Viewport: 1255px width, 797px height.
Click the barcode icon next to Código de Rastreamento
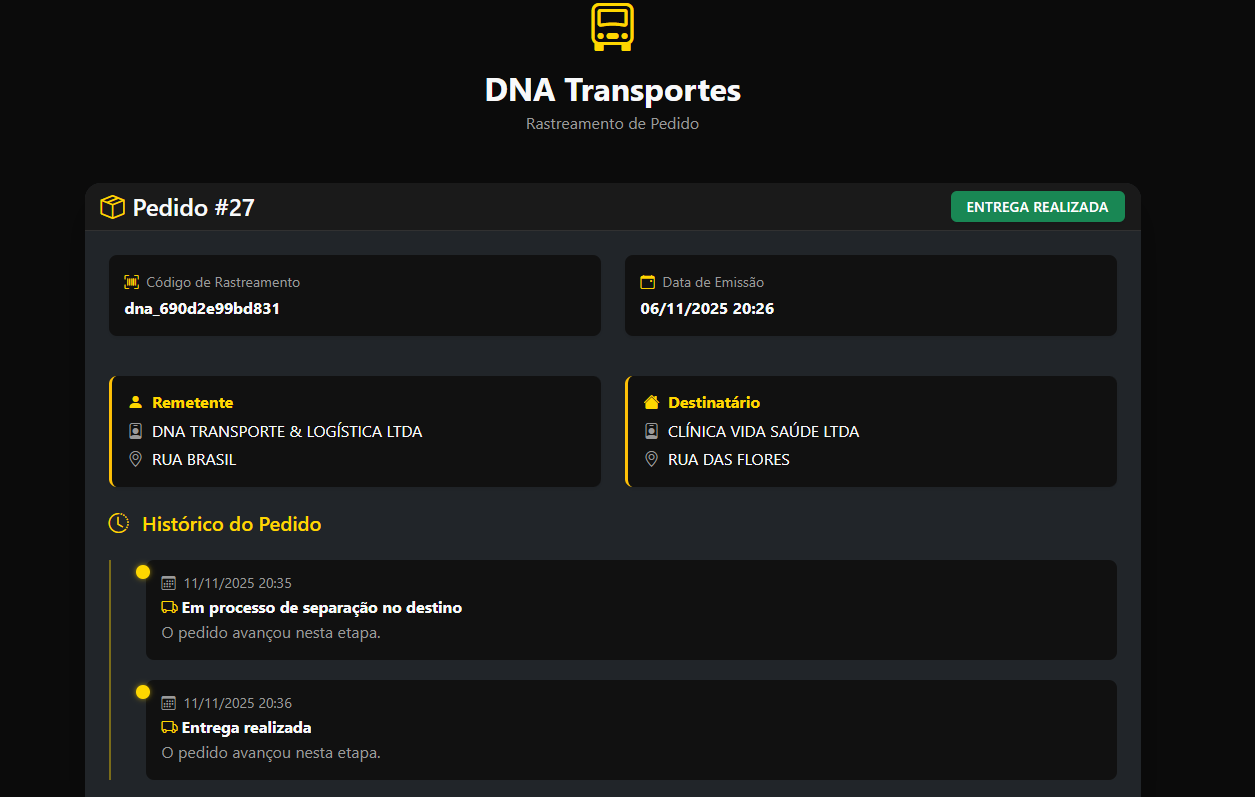(132, 282)
